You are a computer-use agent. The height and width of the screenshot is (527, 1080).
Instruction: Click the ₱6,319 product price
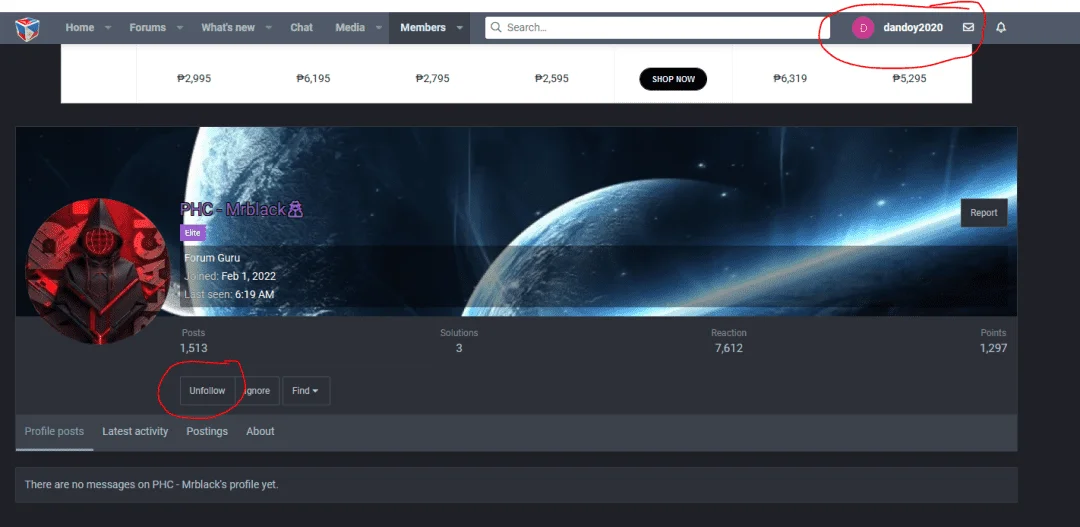790,79
